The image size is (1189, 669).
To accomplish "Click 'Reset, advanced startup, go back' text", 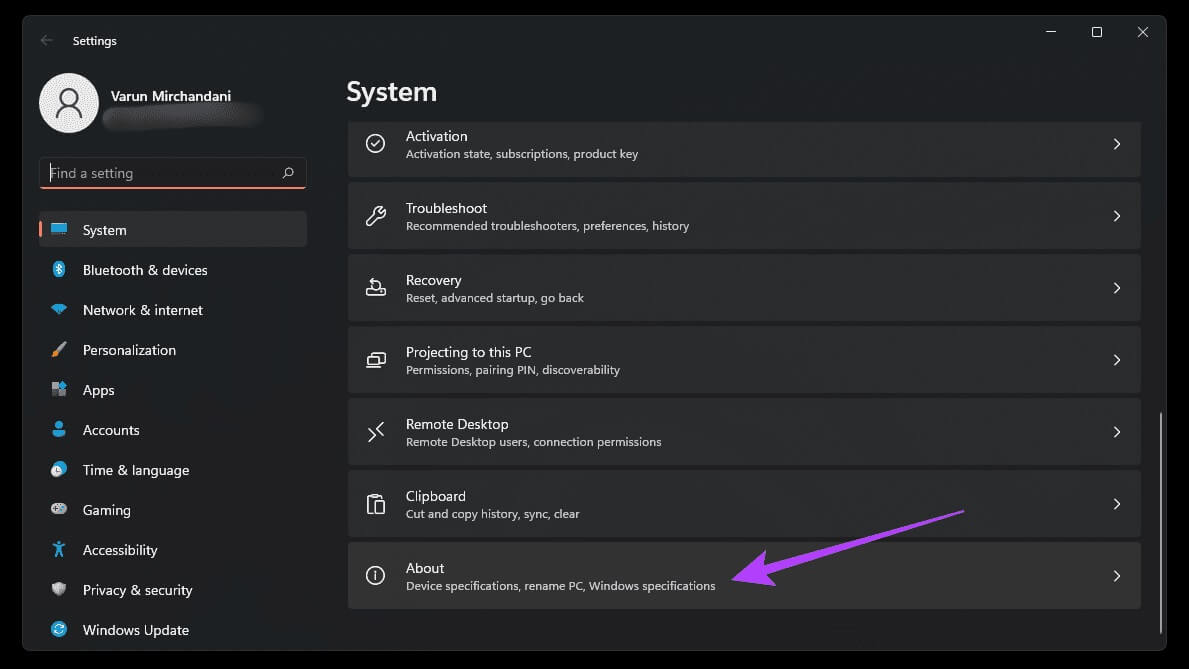I will [494, 298].
